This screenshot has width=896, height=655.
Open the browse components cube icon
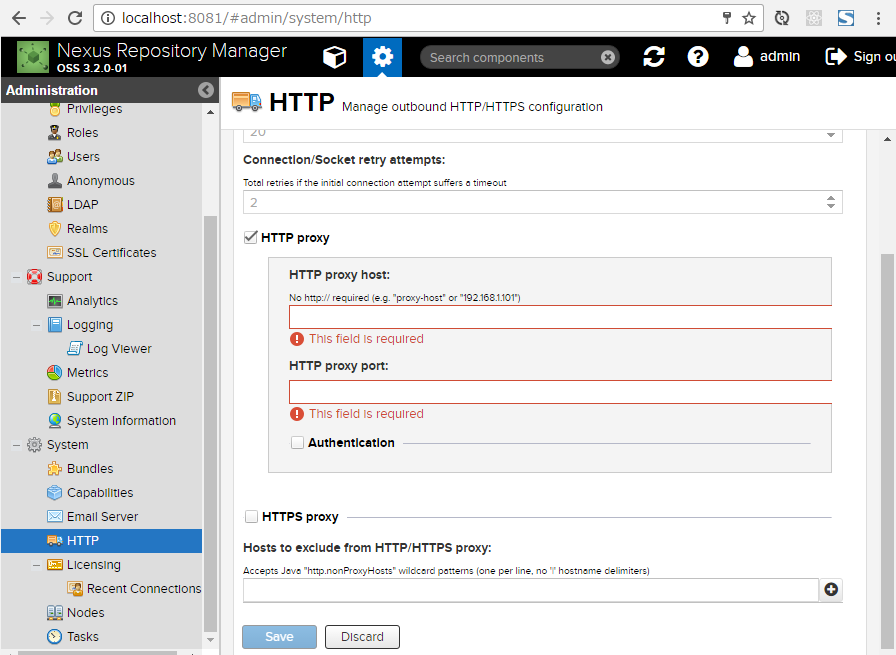point(336,57)
